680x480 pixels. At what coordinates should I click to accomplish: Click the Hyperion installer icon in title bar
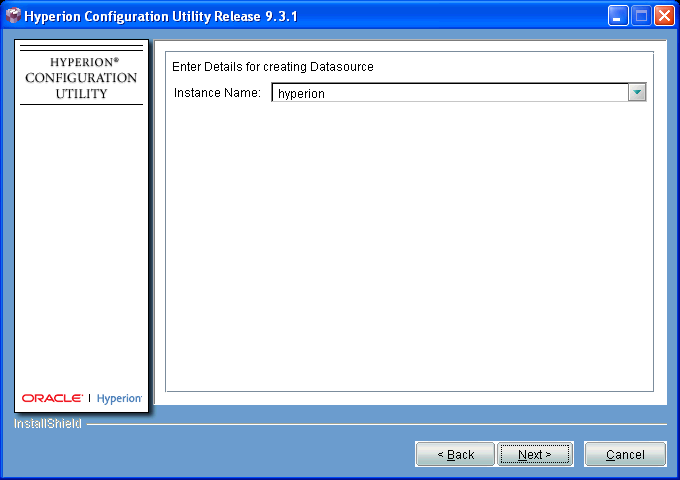click(13, 16)
